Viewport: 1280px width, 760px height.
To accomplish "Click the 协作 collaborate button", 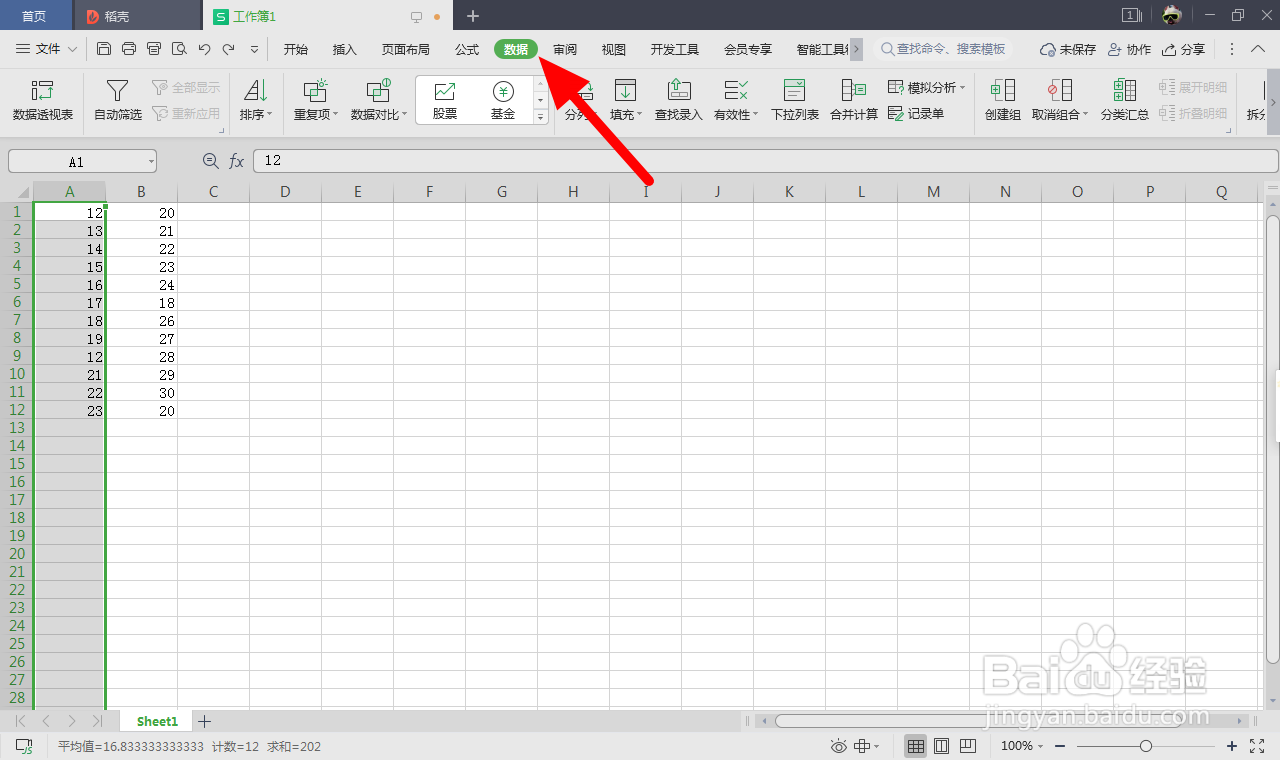I will (x=1130, y=49).
